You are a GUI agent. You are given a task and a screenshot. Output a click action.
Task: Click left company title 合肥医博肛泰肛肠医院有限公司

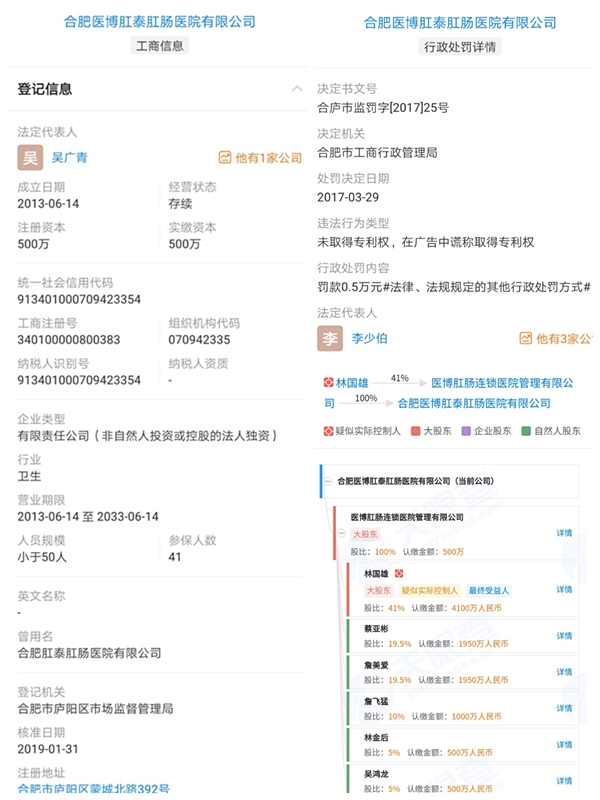tap(160, 21)
